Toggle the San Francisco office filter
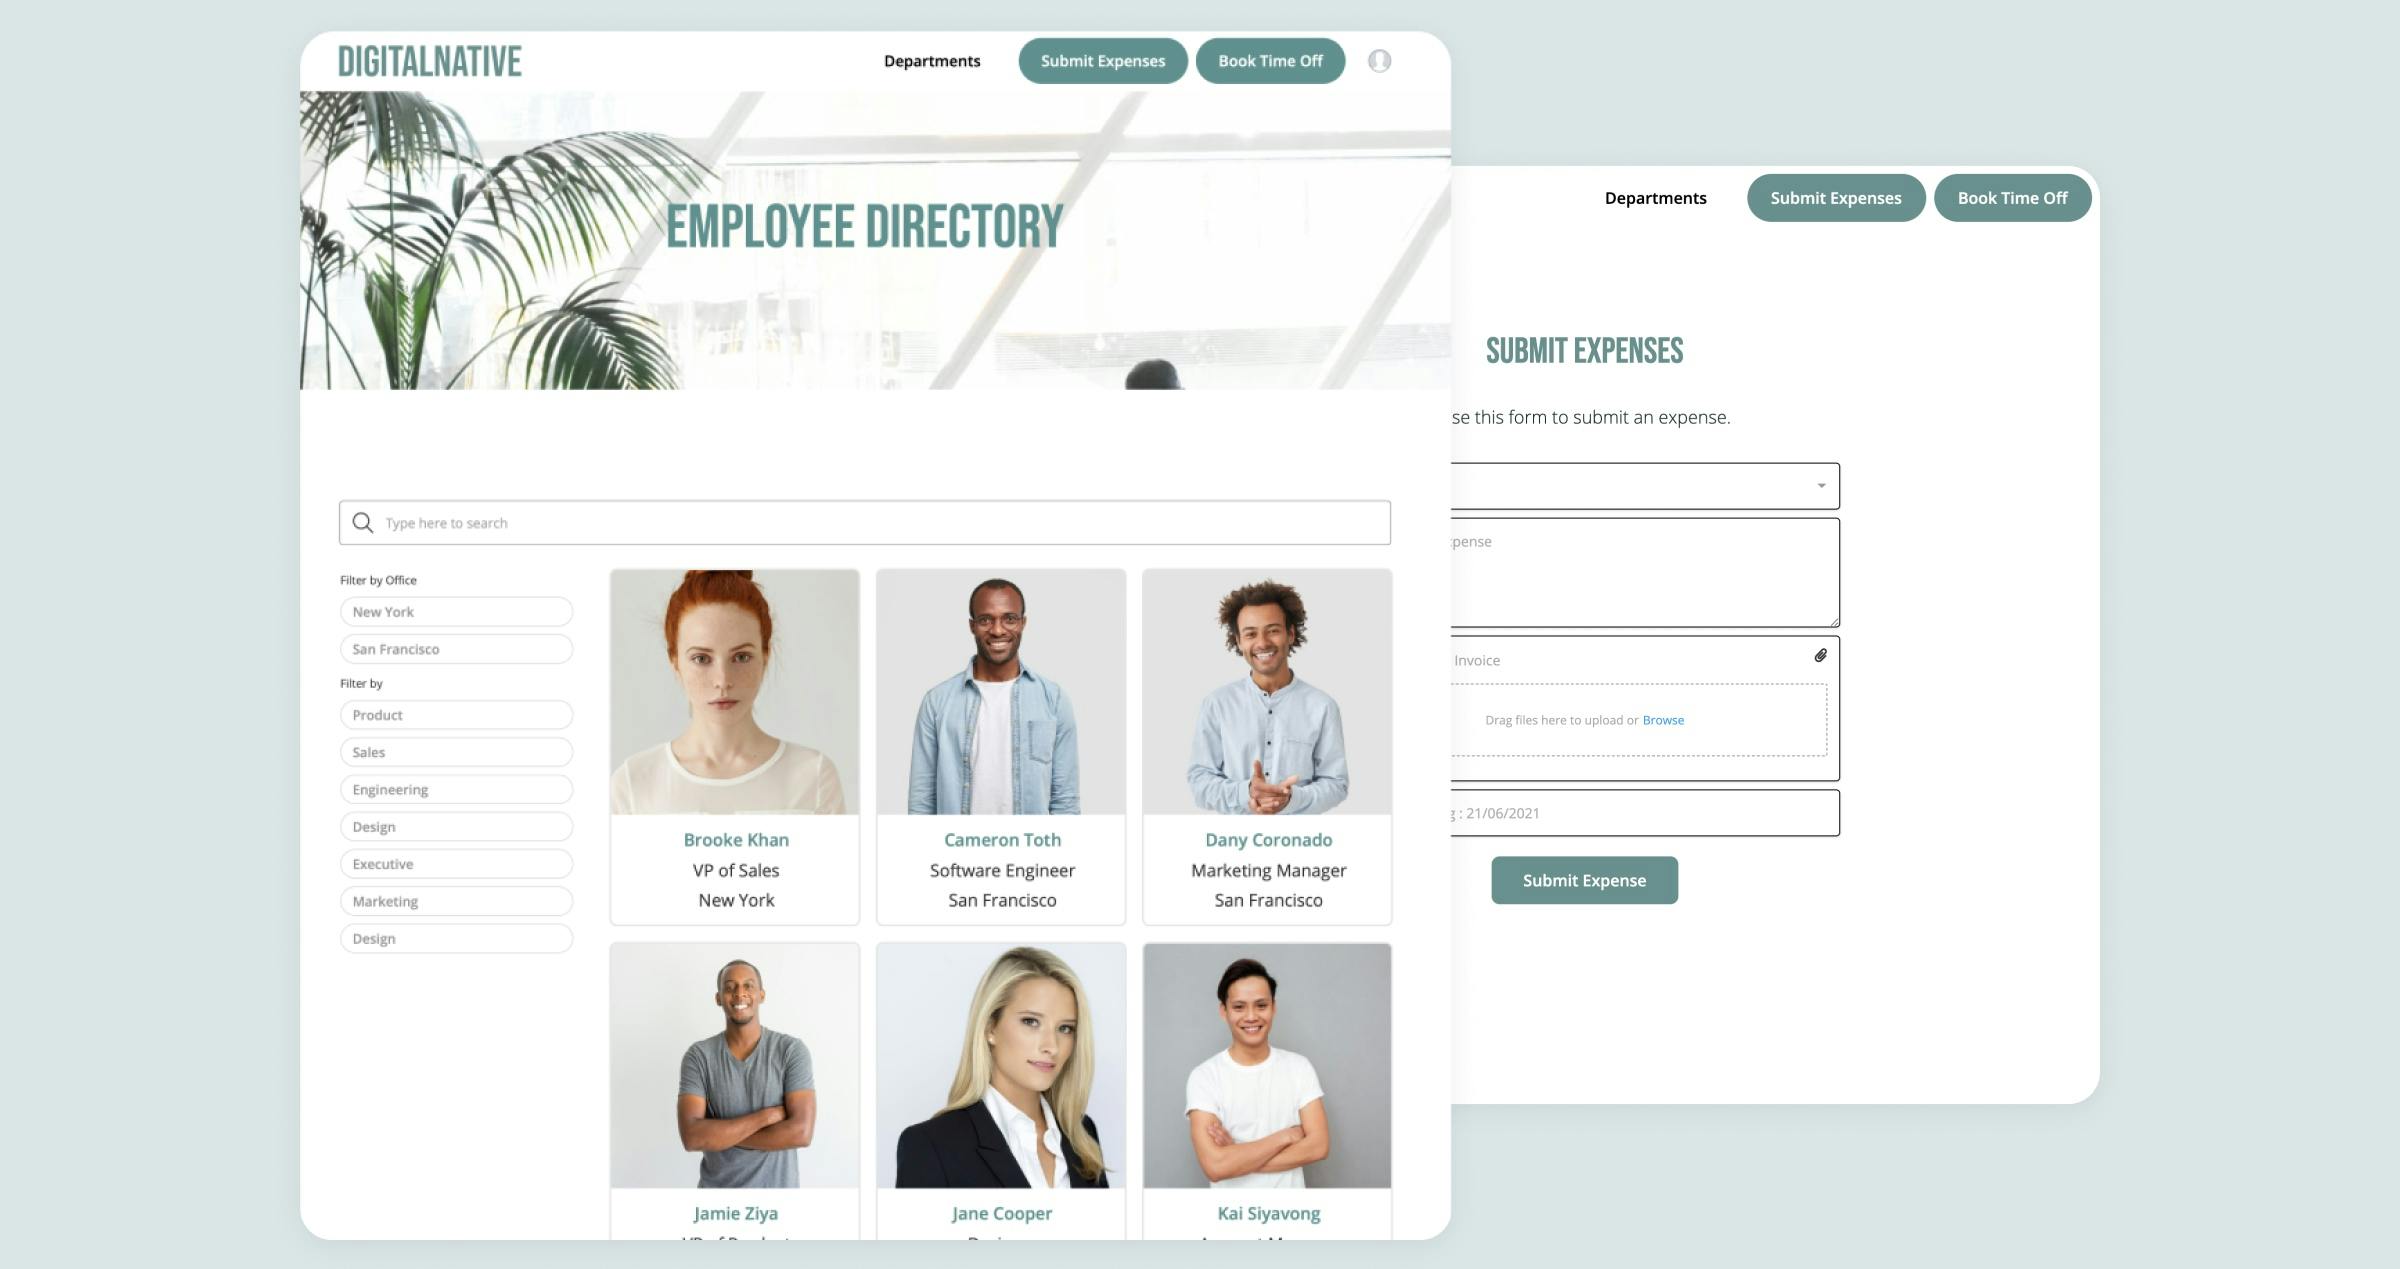The height and width of the screenshot is (1269, 2400). click(x=457, y=648)
